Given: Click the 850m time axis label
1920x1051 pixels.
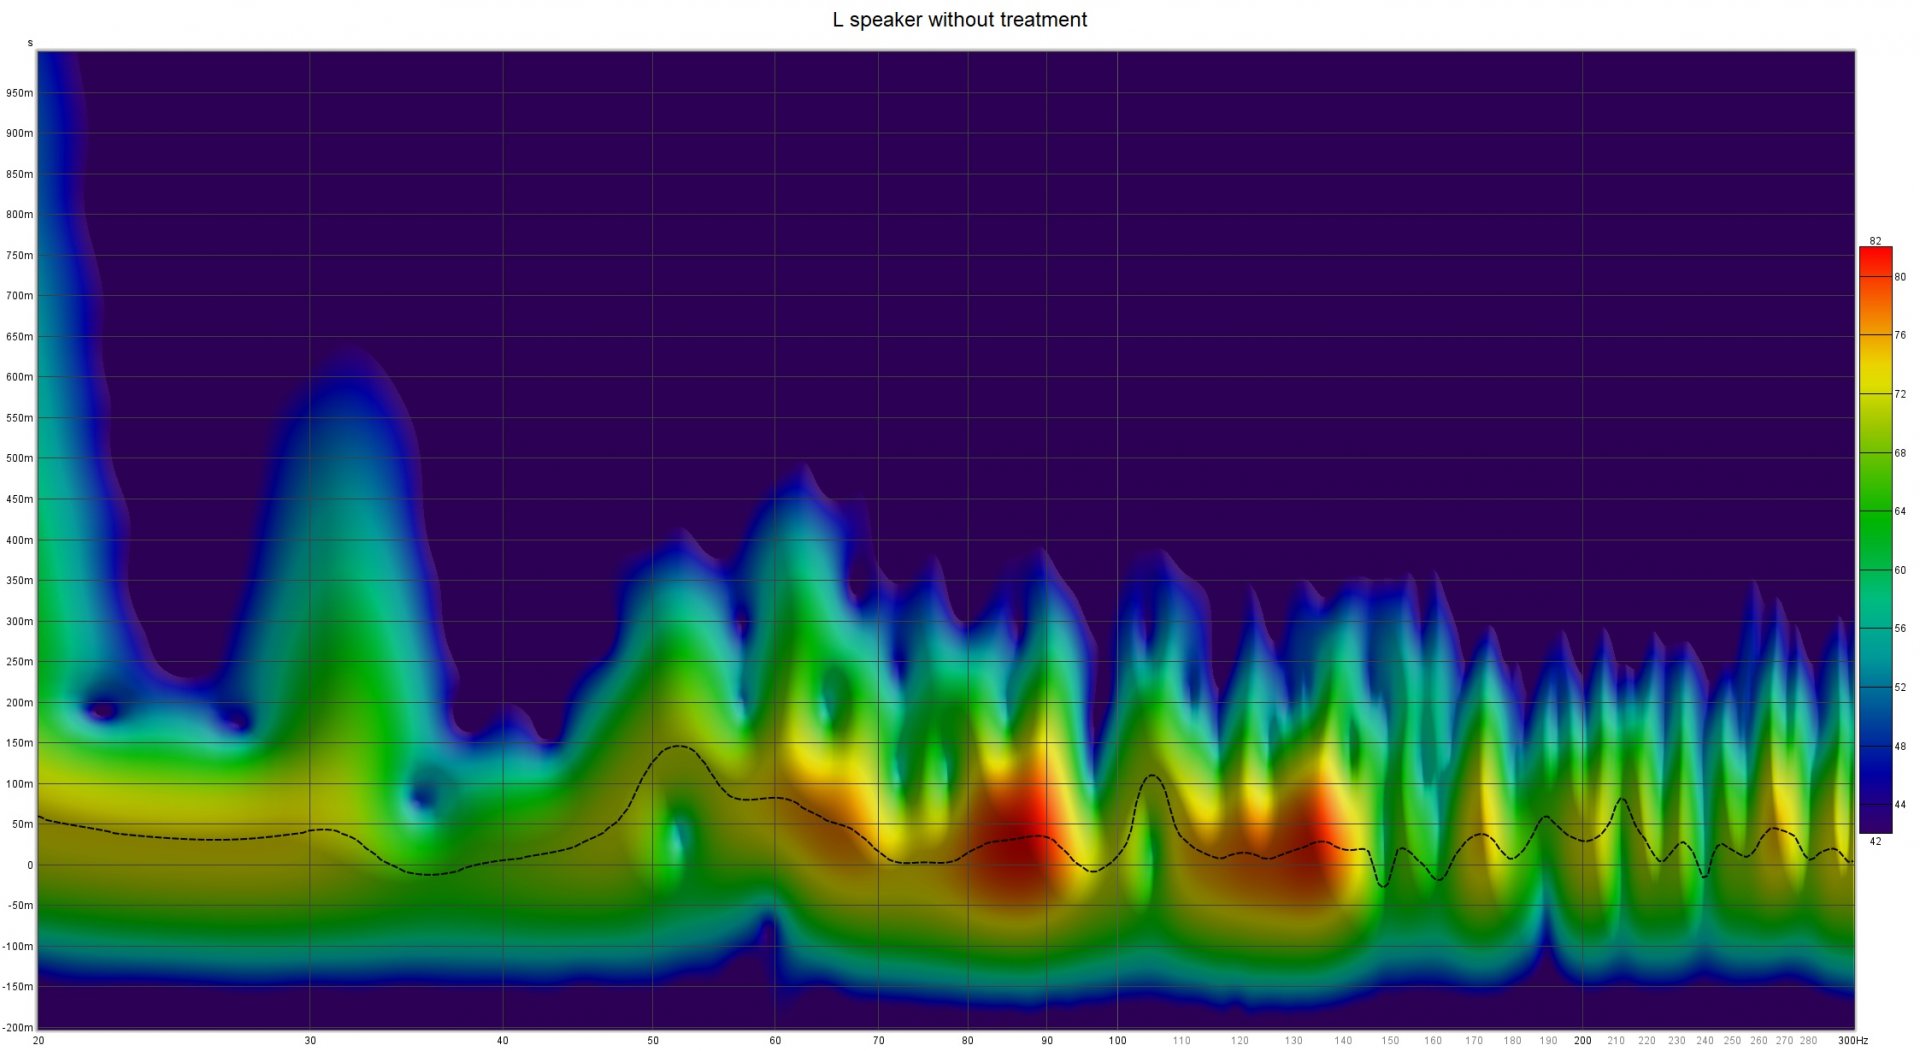Looking at the screenshot, I should pos(19,174).
